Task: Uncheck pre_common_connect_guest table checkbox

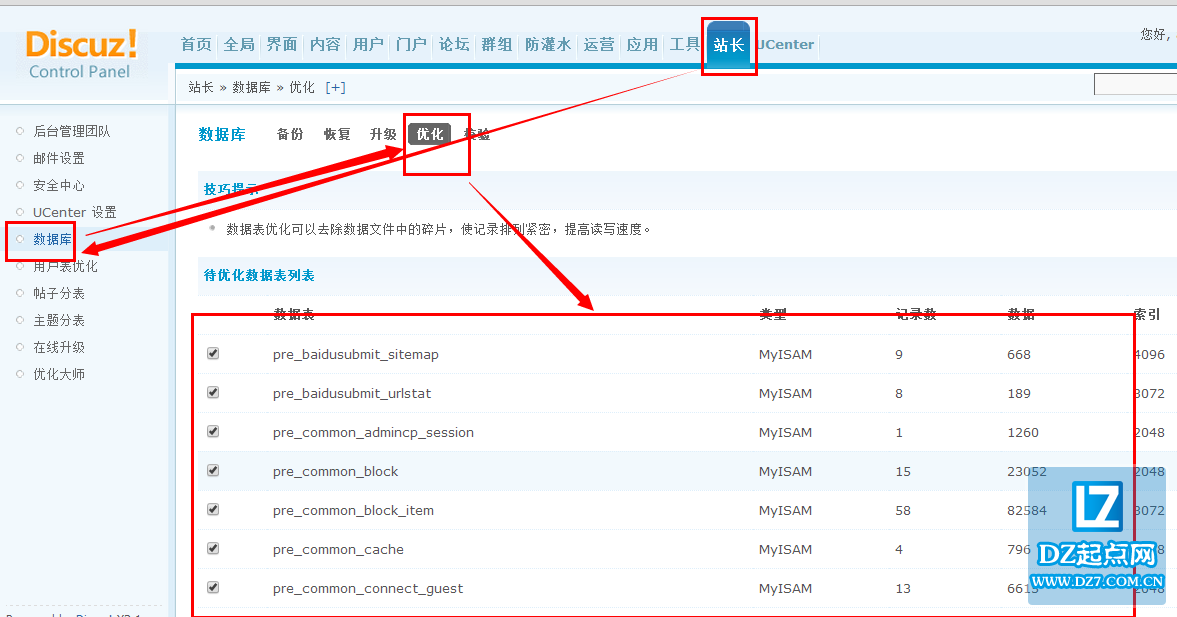Action: click(212, 588)
